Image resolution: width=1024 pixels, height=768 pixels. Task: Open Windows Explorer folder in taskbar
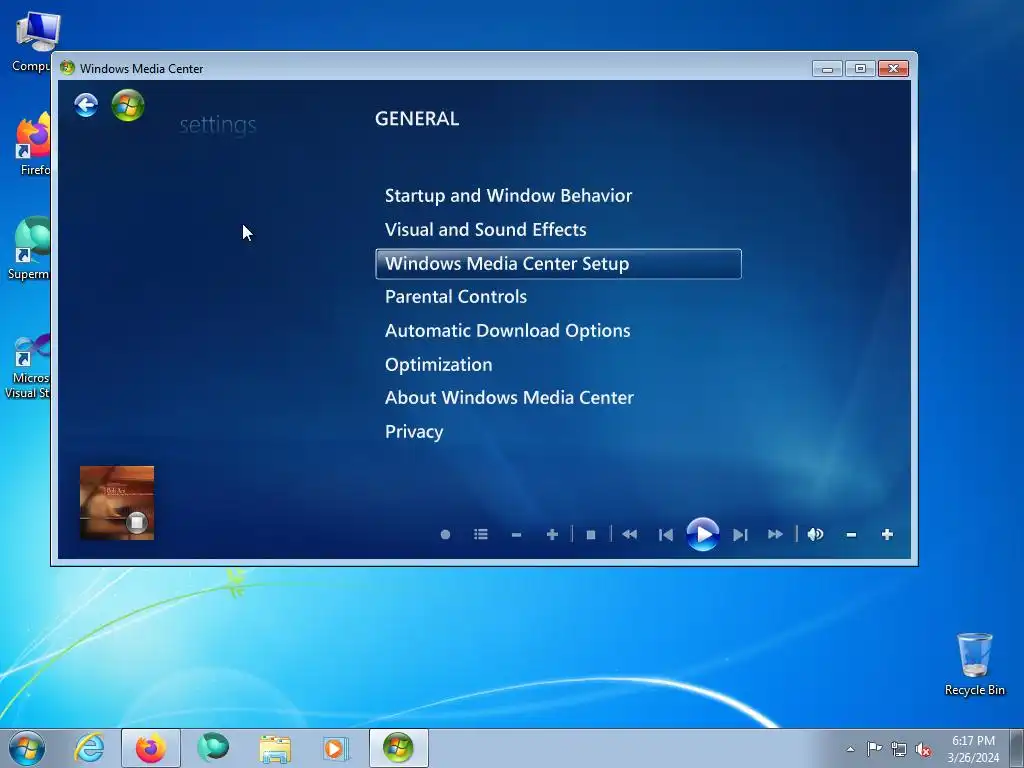275,748
